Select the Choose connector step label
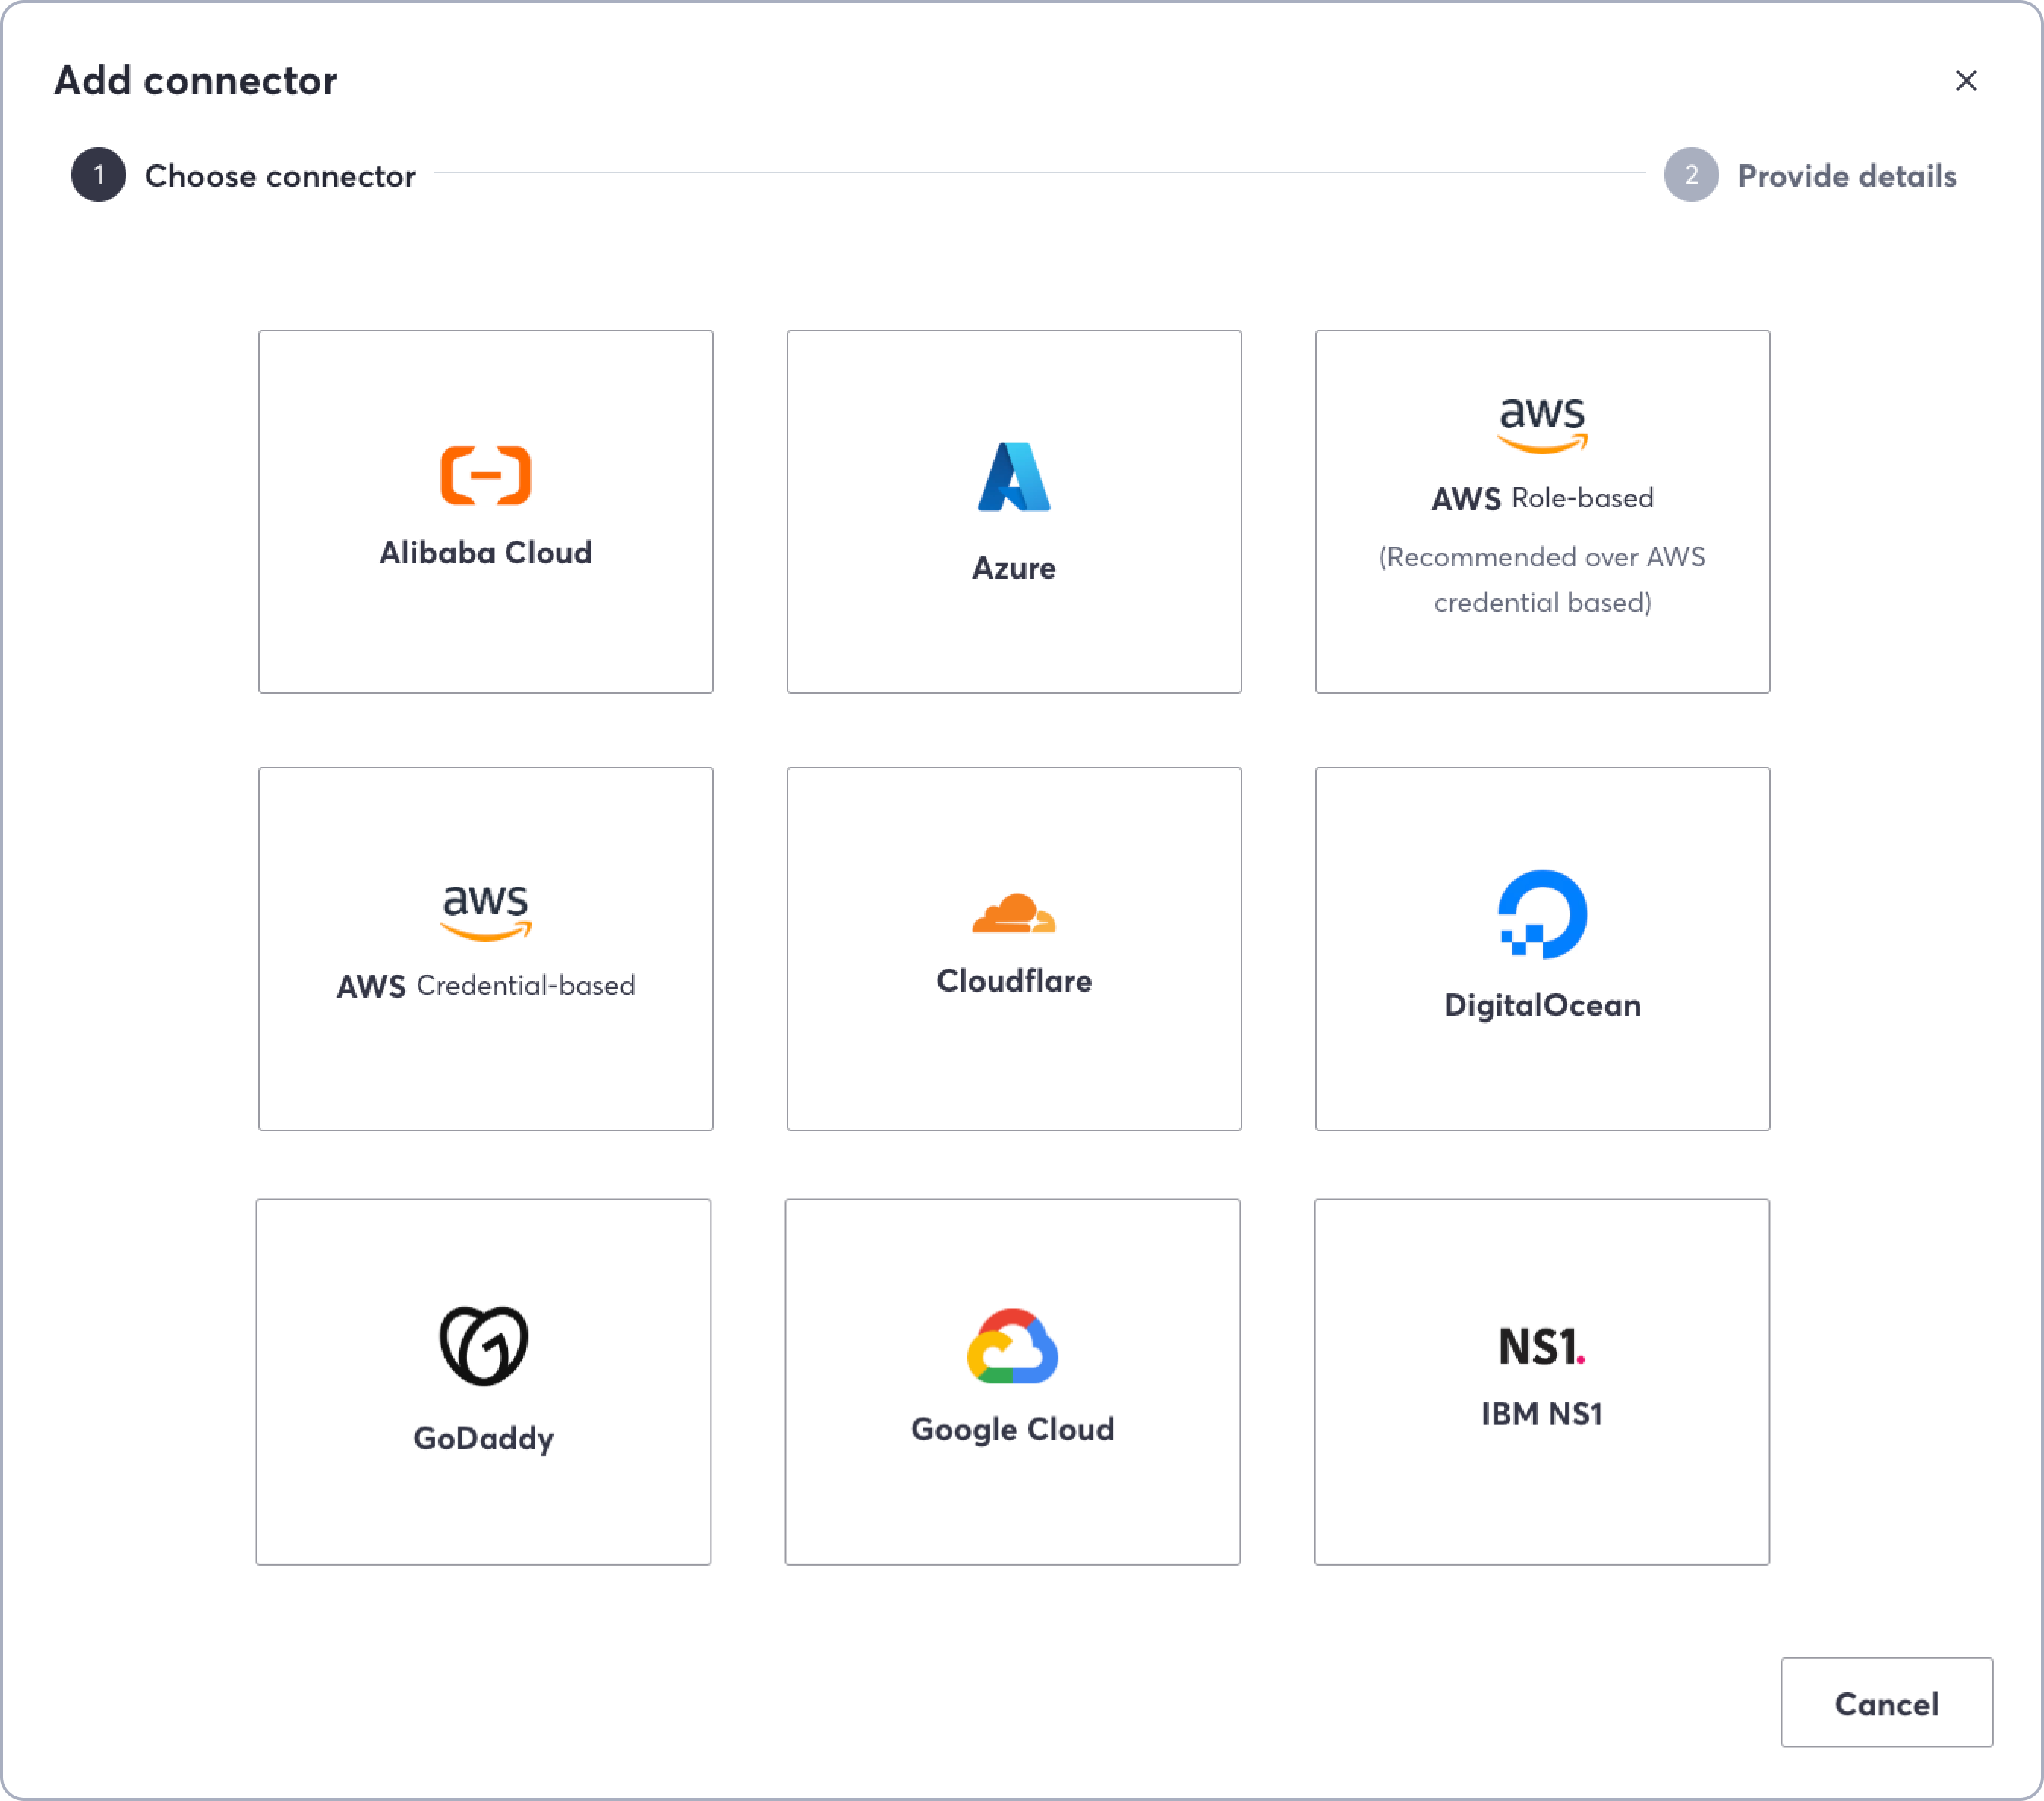The height and width of the screenshot is (1801, 2044). (280, 176)
